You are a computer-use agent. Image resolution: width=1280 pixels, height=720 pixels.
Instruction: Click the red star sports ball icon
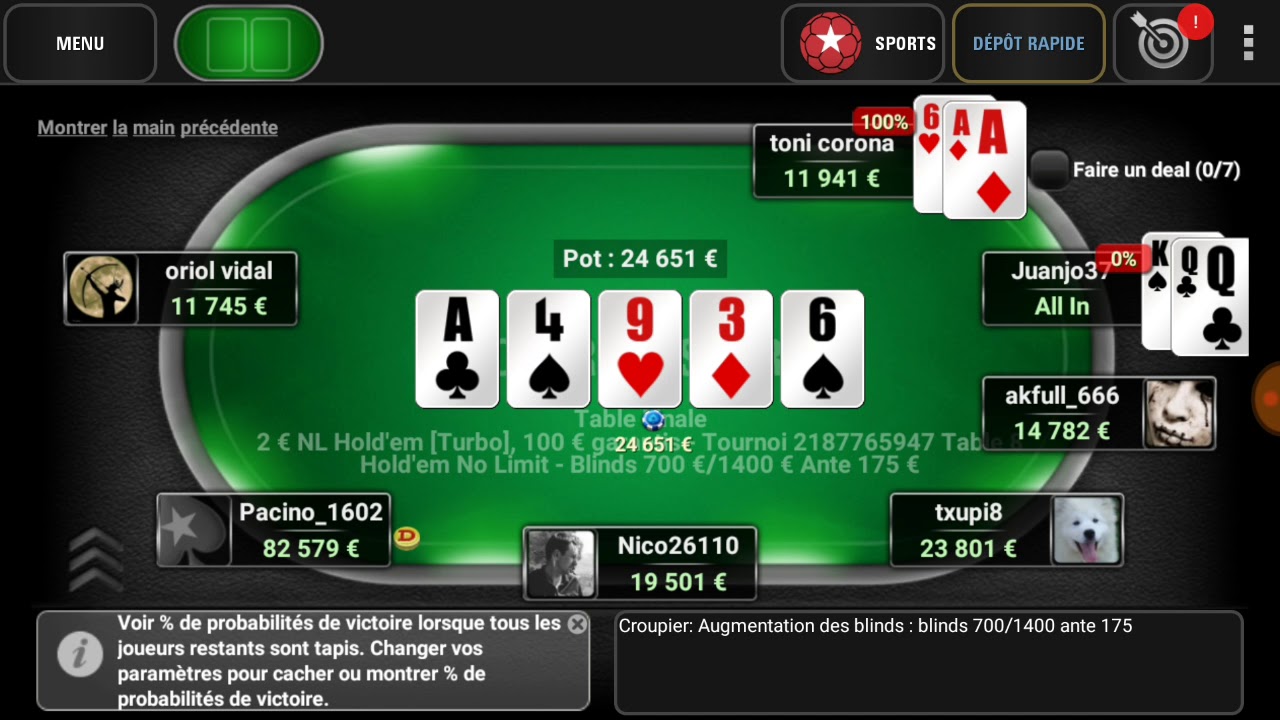(830, 43)
